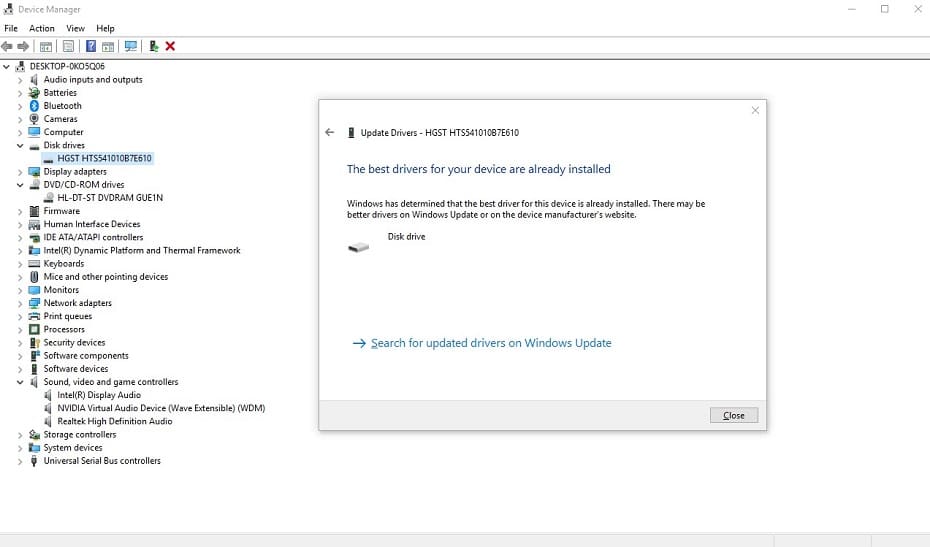Click the Batteries category icon
The height and width of the screenshot is (547, 930).
34,93
